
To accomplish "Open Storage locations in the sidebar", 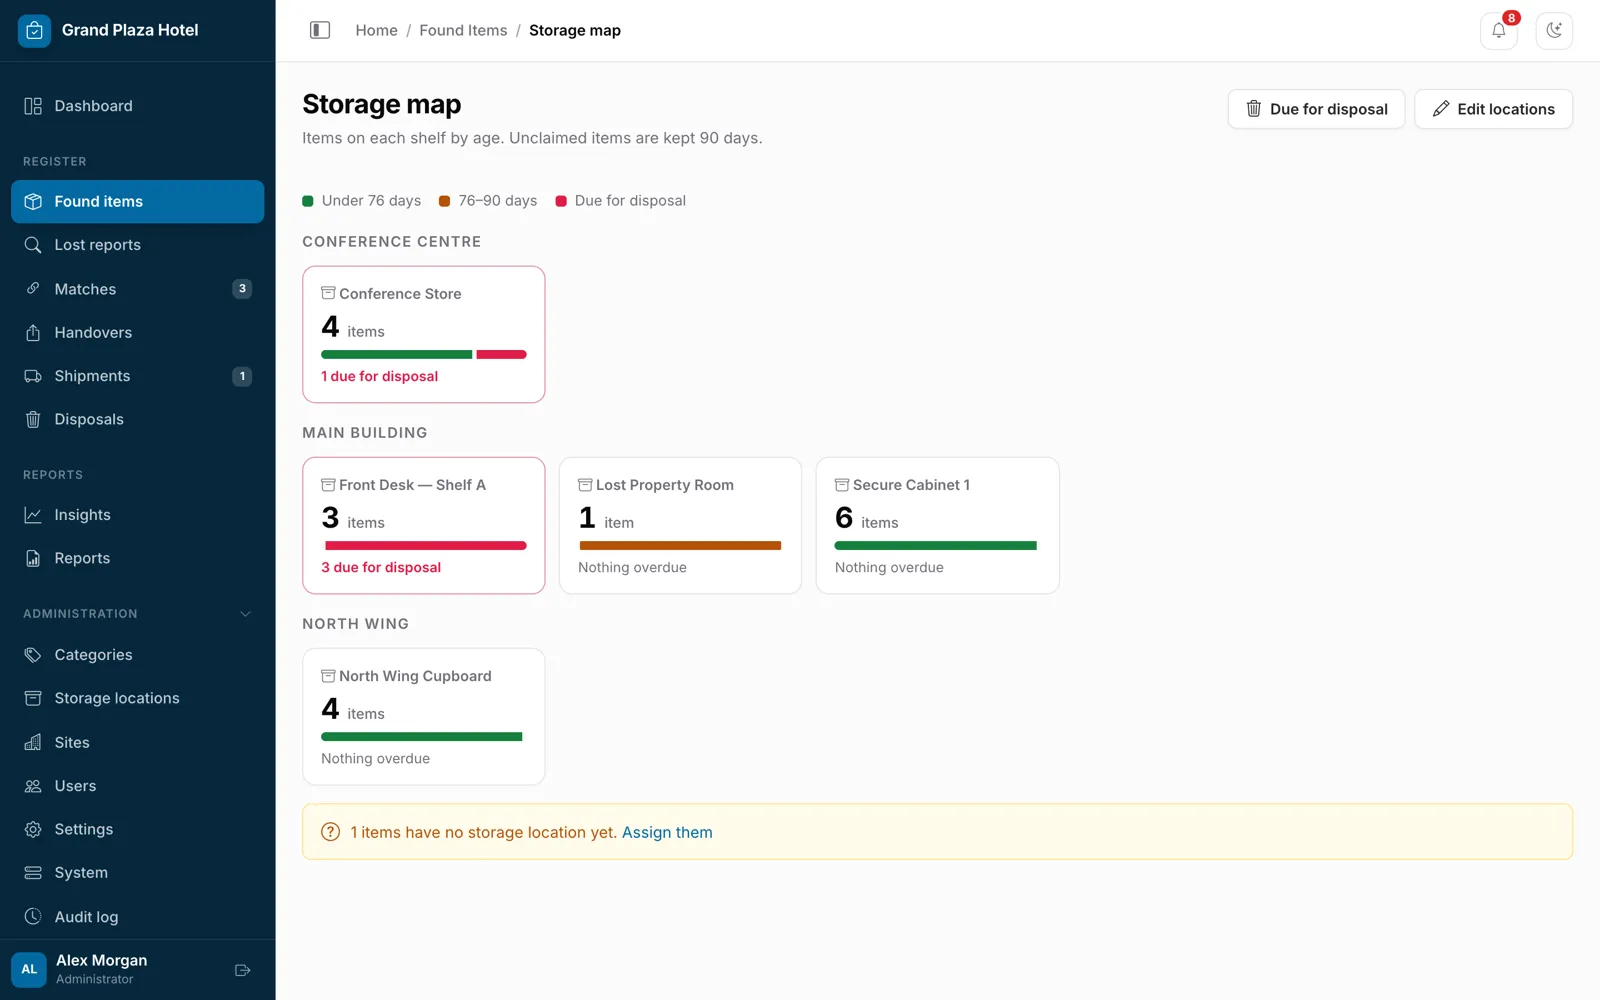I will pyautogui.click(x=138, y=698).
